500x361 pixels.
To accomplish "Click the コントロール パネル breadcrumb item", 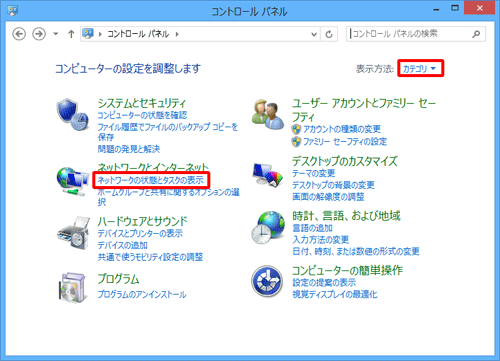I will tap(138, 34).
